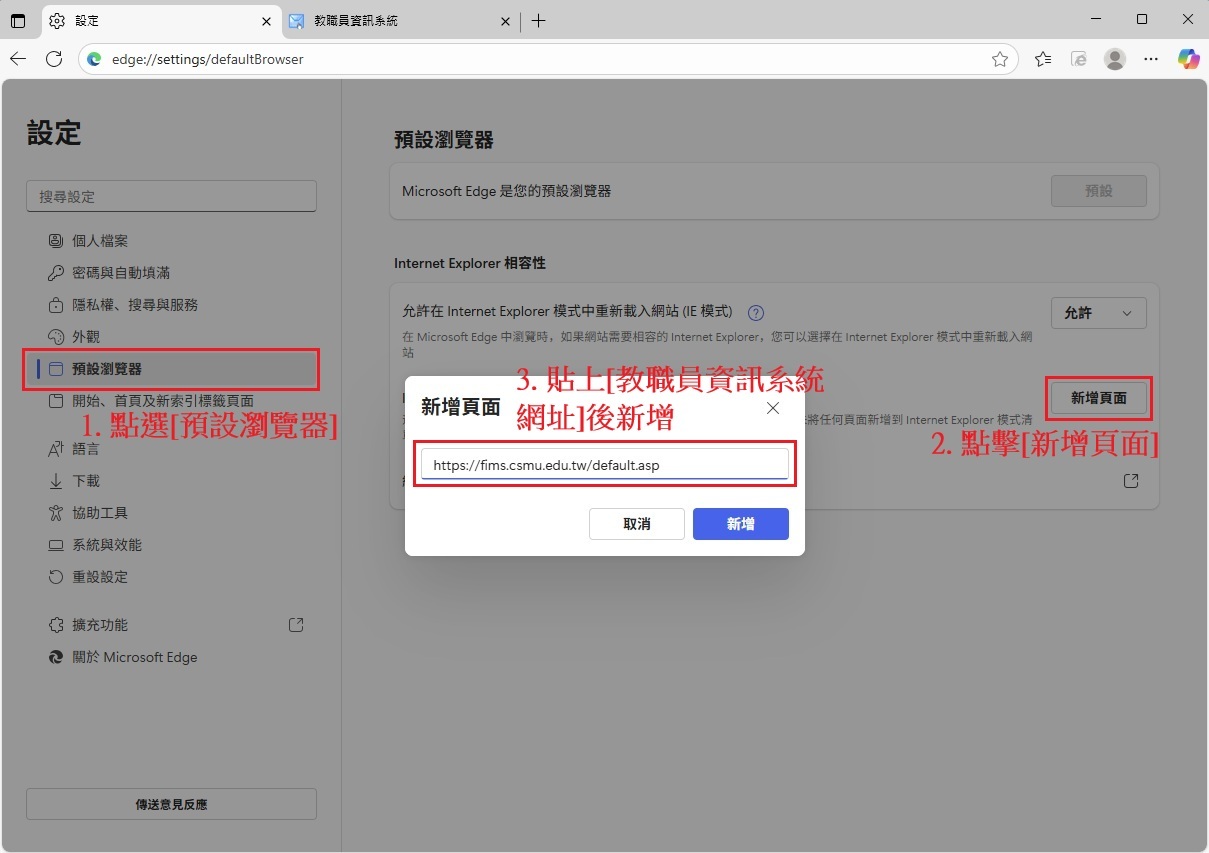Viewport: 1209px width, 853px height.
Task: Click the back navigation arrow
Action: tap(18, 59)
